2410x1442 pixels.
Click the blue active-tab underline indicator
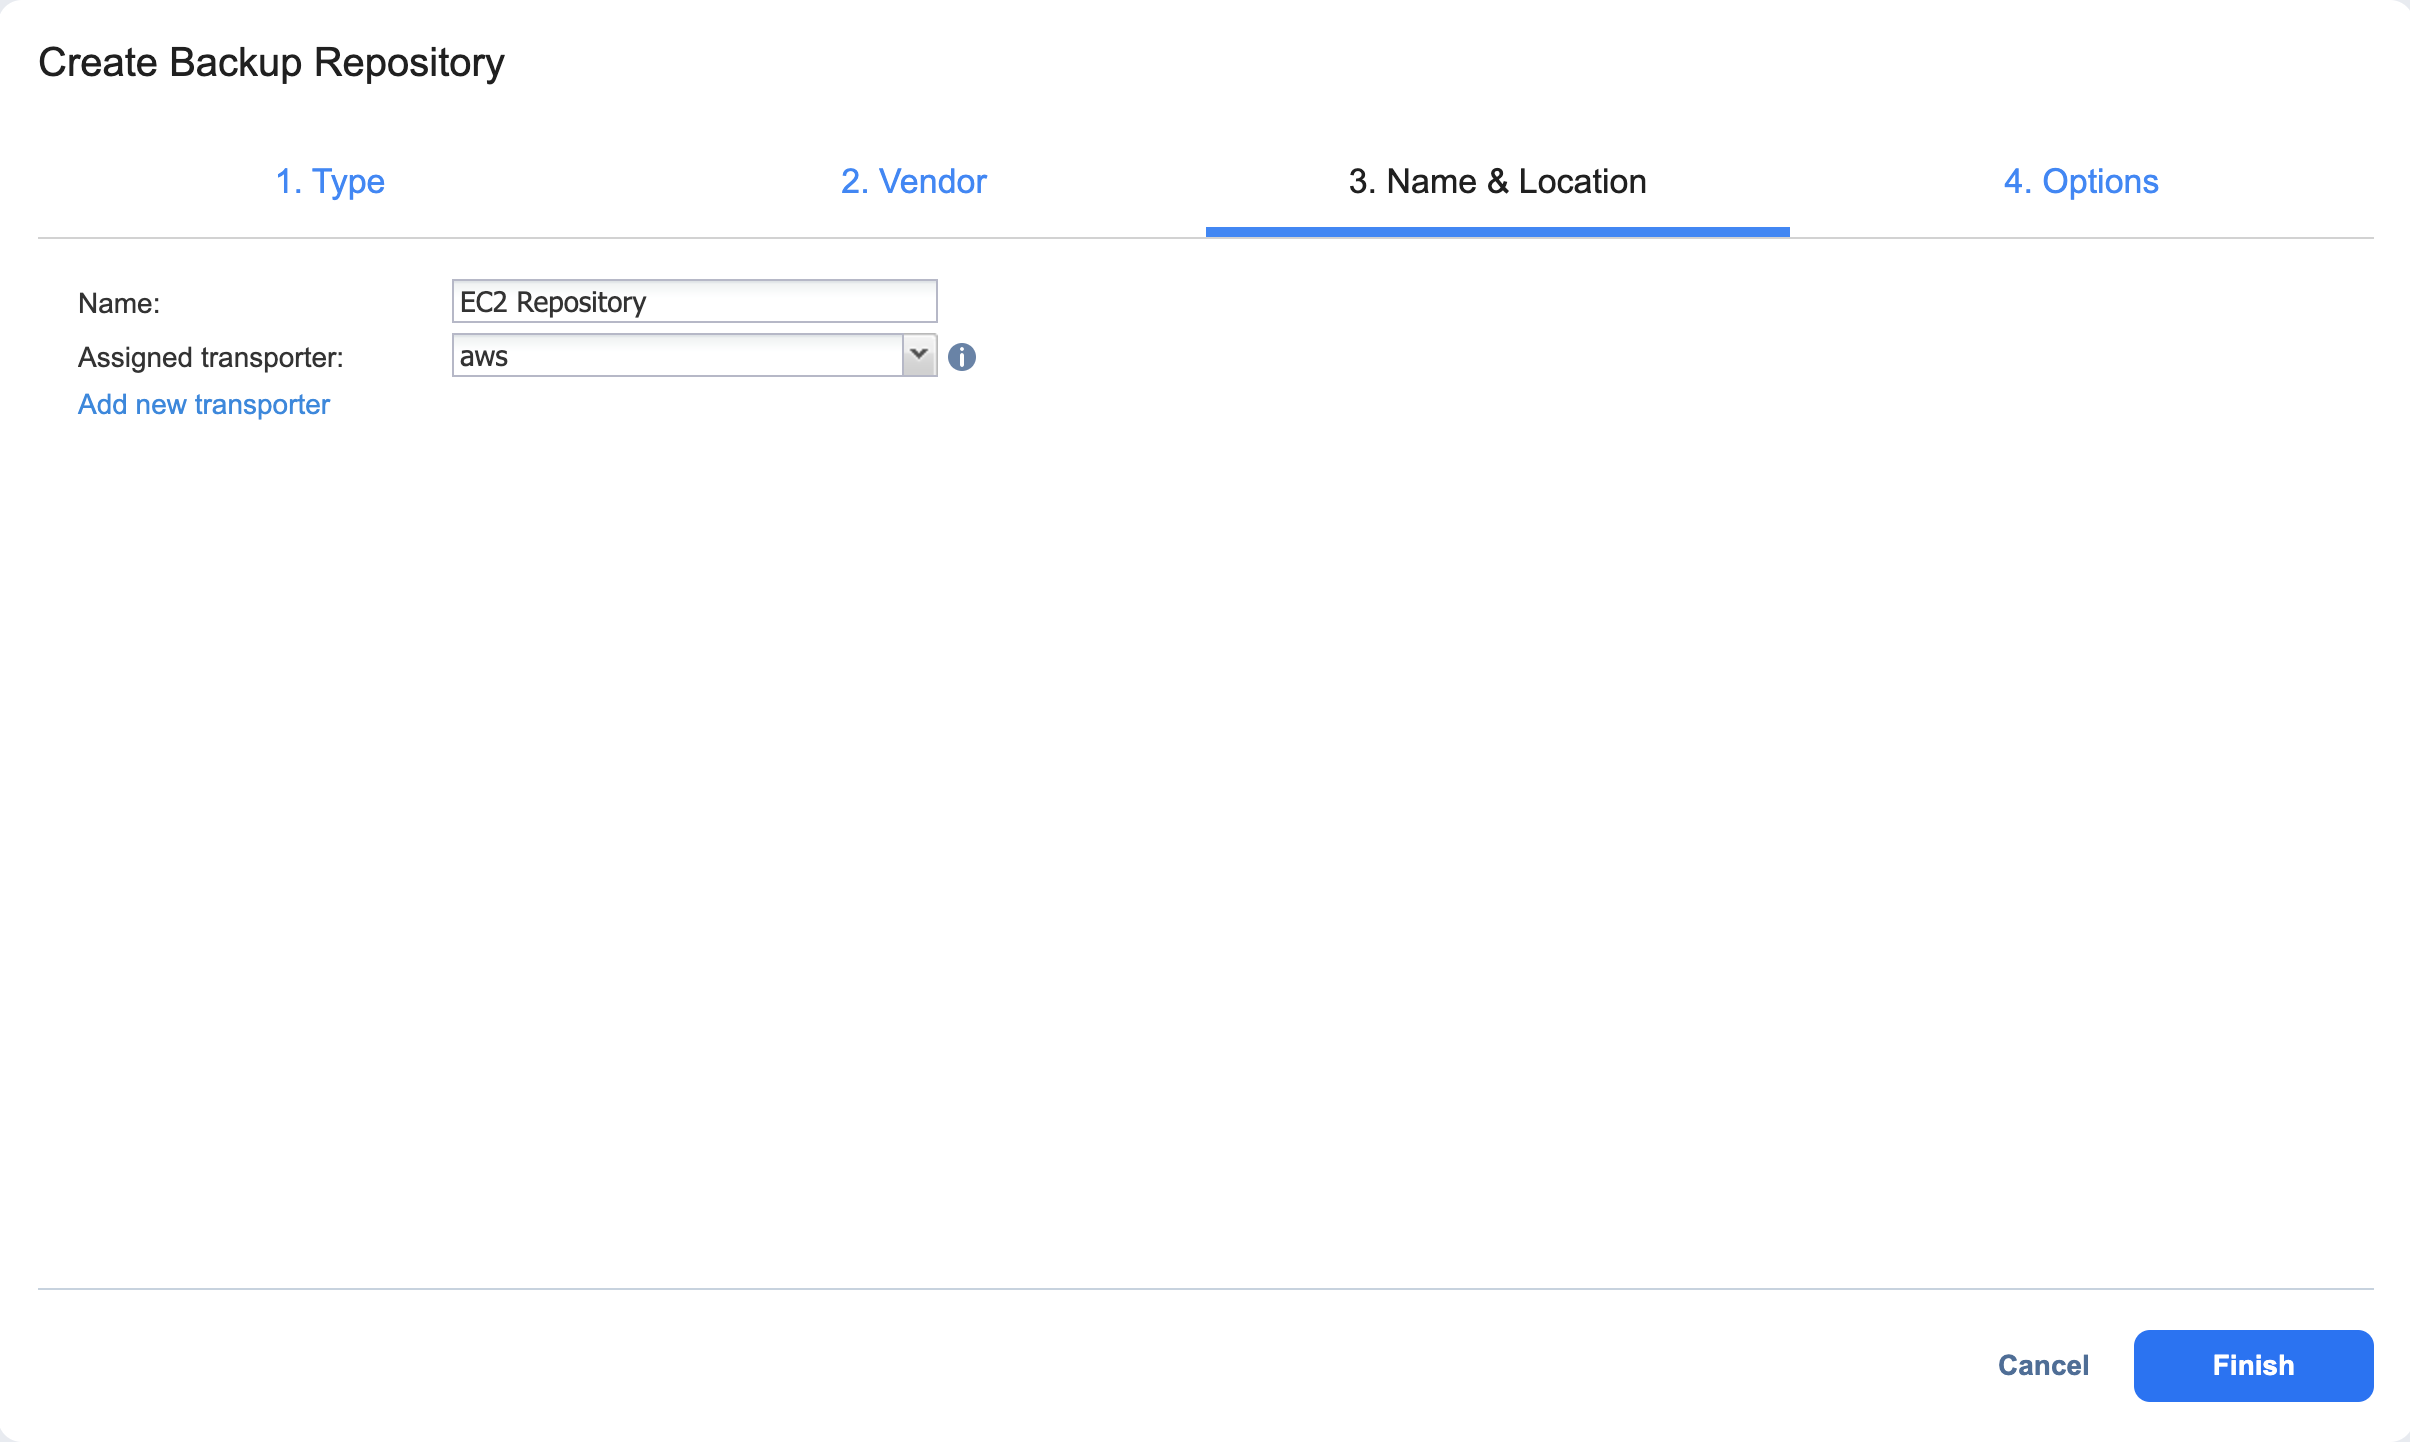1497,232
